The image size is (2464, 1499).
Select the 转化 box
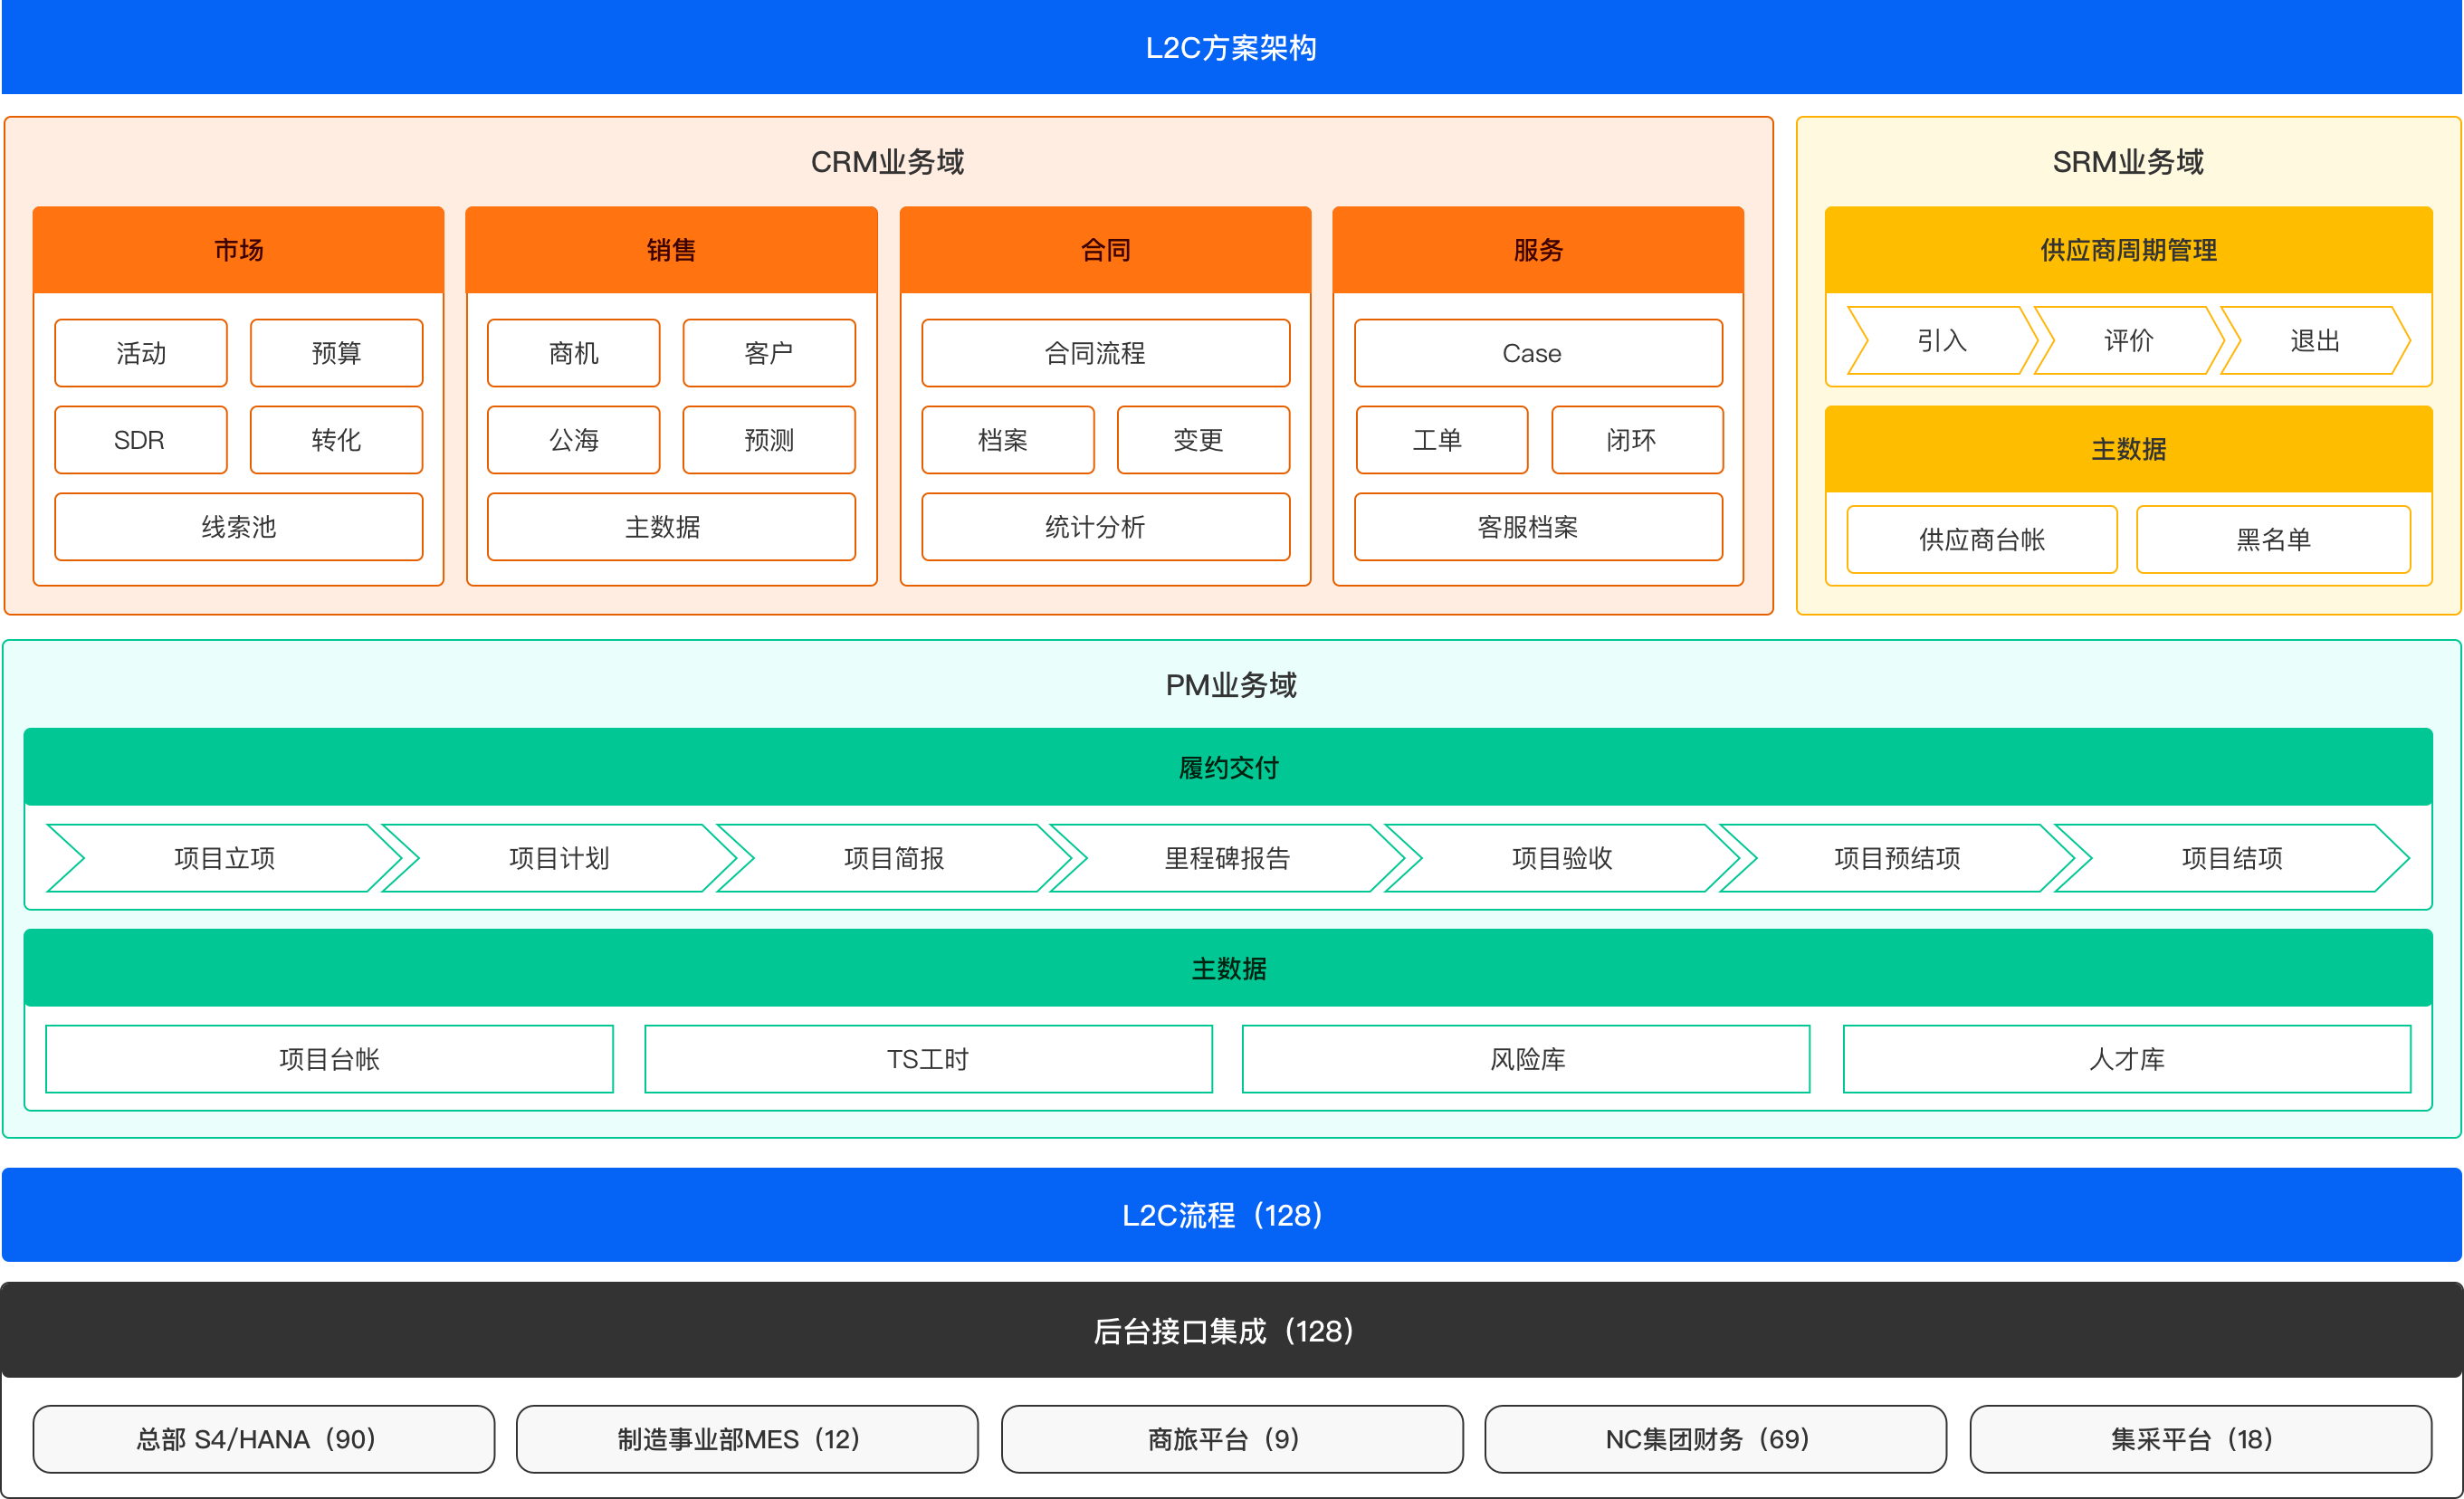336,440
